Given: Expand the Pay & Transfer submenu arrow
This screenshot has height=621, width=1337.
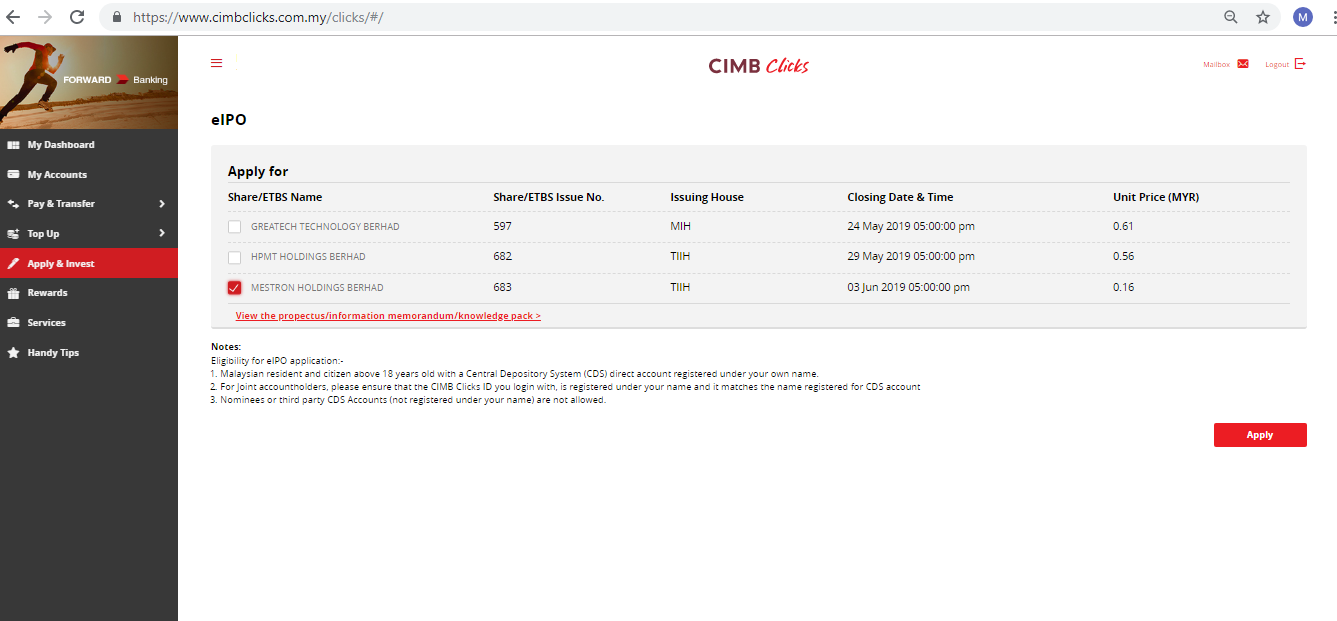Looking at the screenshot, I should [162, 204].
